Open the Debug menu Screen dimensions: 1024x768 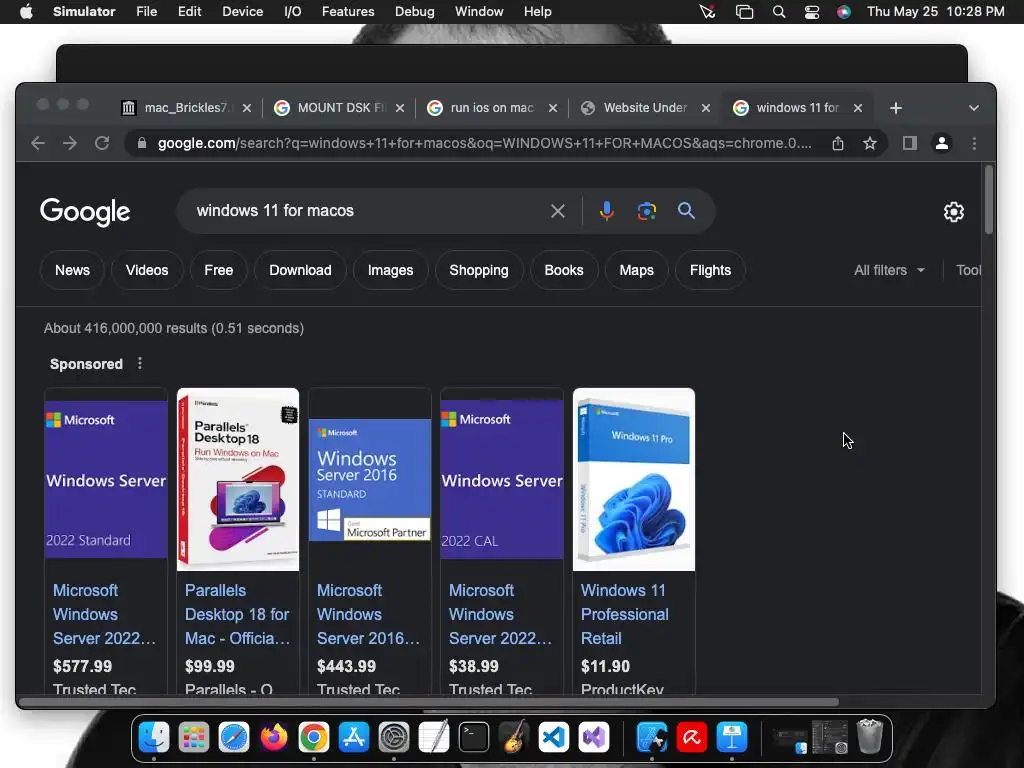pos(414,12)
